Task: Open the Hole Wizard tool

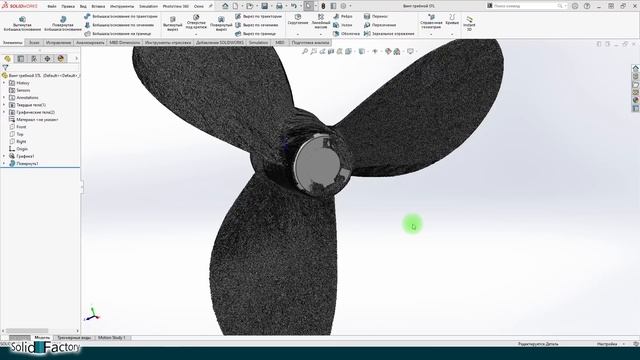Action: click(x=196, y=22)
